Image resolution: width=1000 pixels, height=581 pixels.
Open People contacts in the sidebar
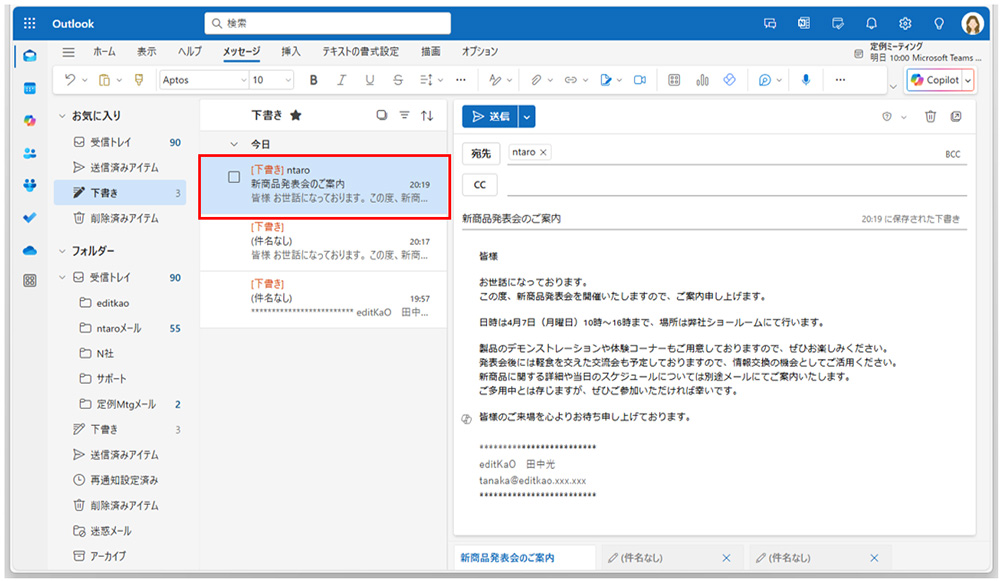click(x=29, y=153)
